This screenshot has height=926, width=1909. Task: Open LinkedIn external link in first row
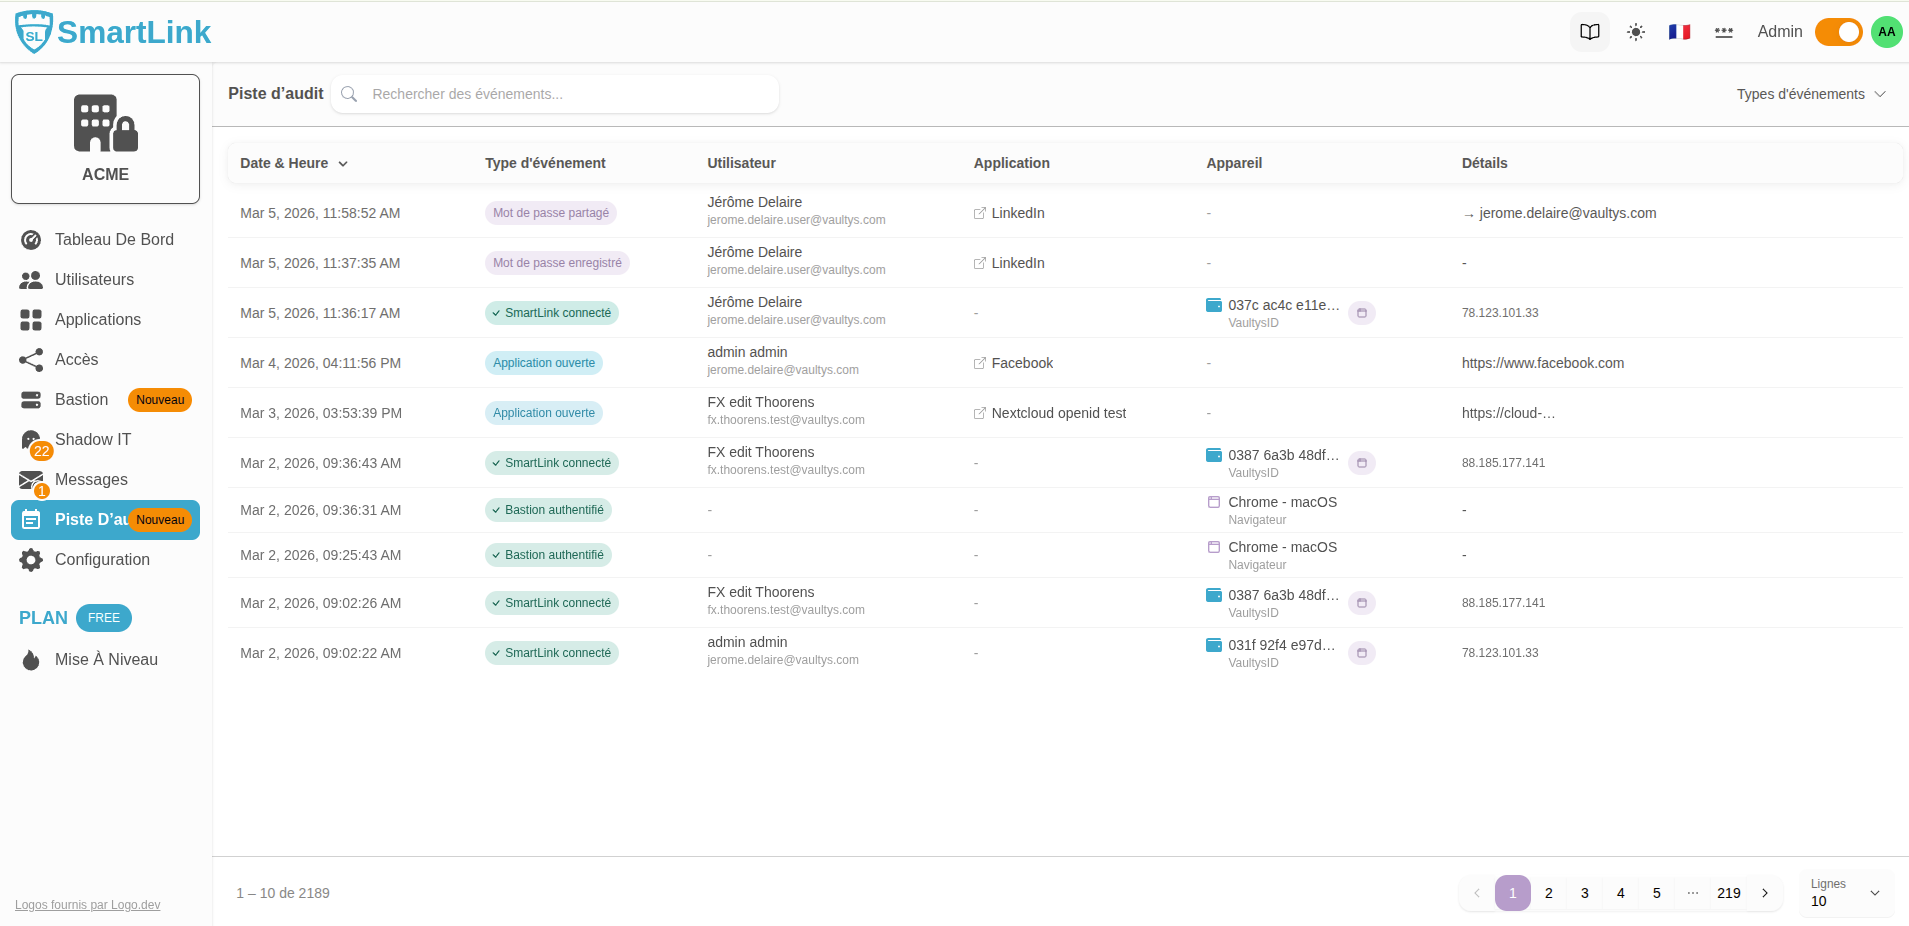1009,213
